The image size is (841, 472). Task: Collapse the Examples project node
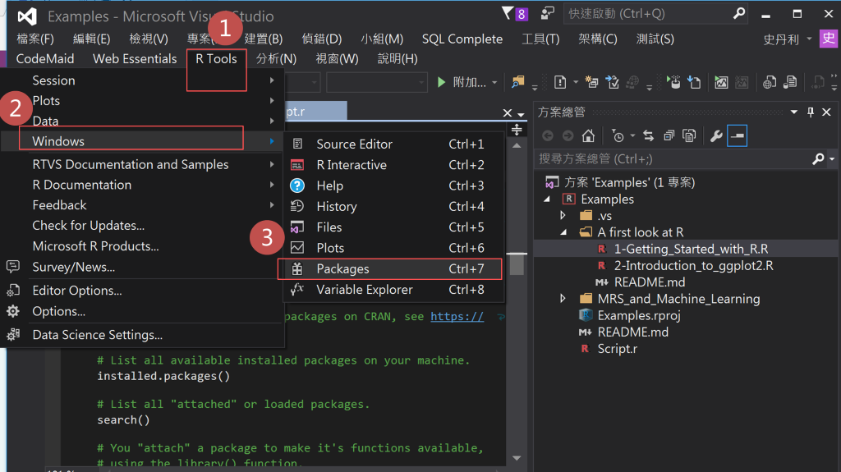click(547, 200)
